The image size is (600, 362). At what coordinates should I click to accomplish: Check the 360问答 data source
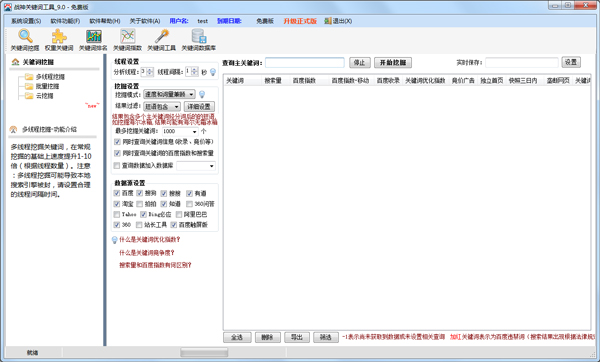point(189,204)
